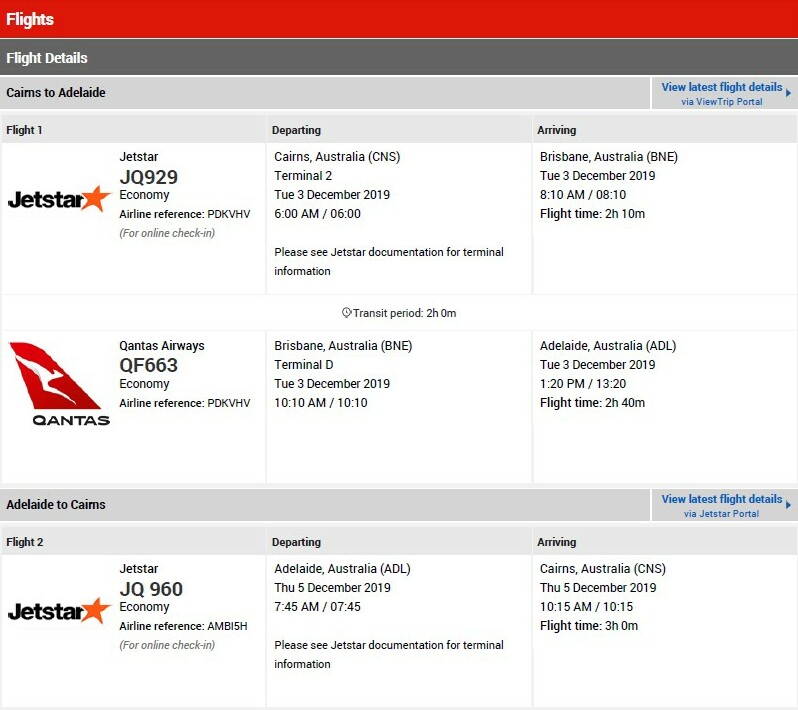798x710 pixels.
Task: Click the arrow next to ViewTrip Portal link
Action: tap(788, 93)
